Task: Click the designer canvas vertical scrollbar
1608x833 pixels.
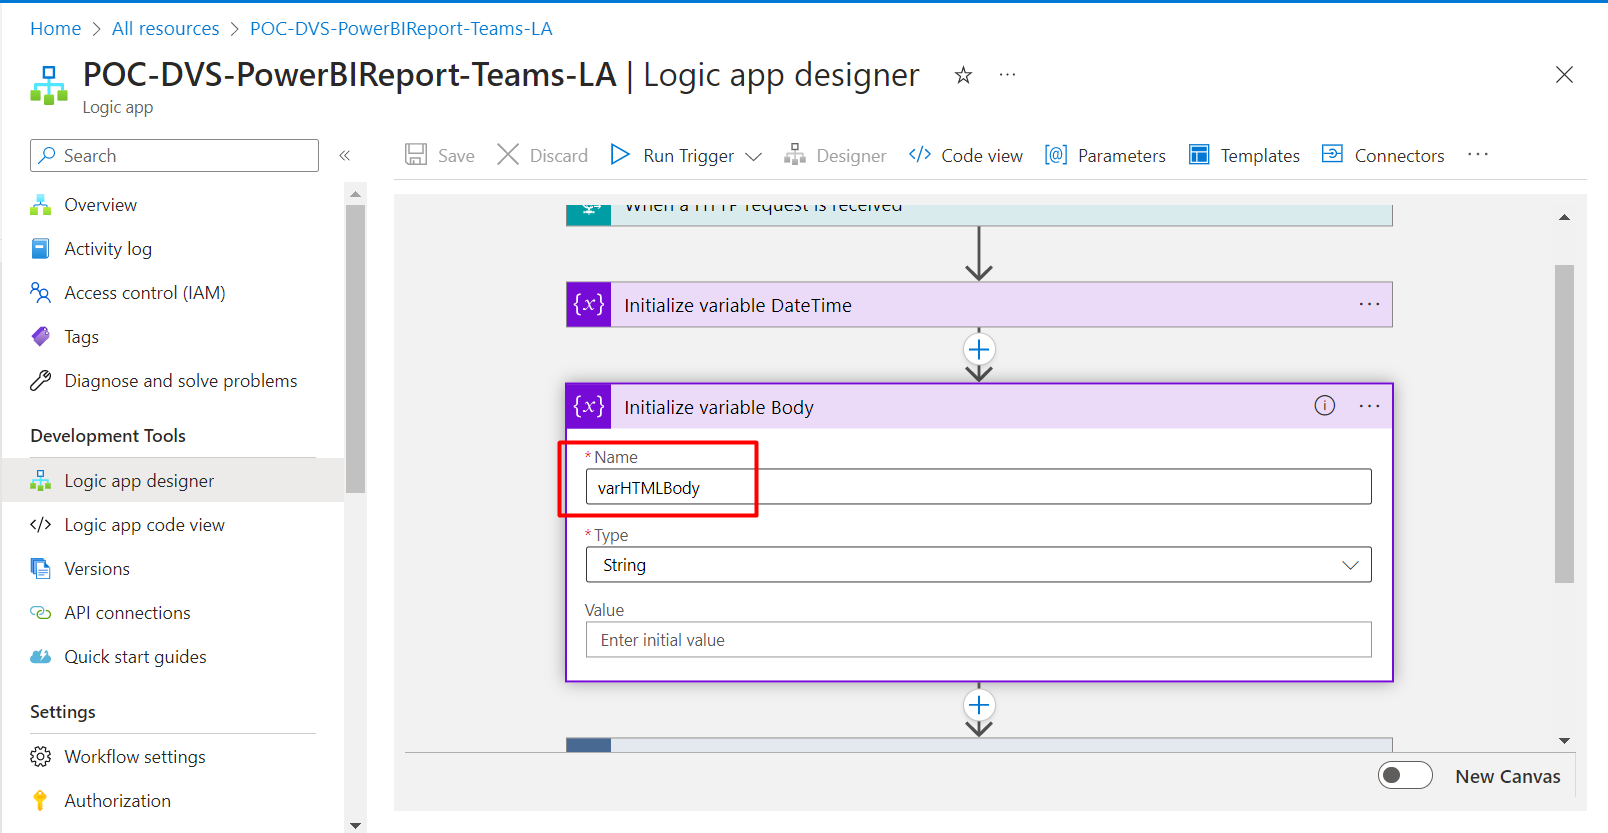Action: pos(1565,423)
